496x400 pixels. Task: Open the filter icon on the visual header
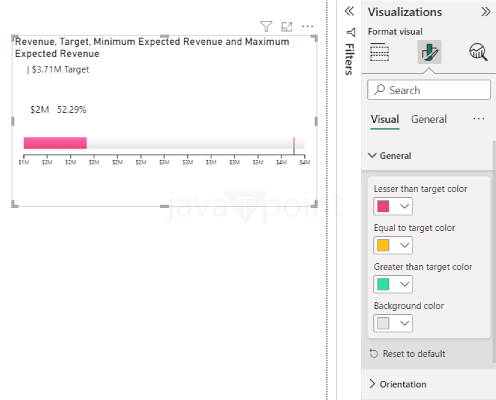click(x=266, y=26)
